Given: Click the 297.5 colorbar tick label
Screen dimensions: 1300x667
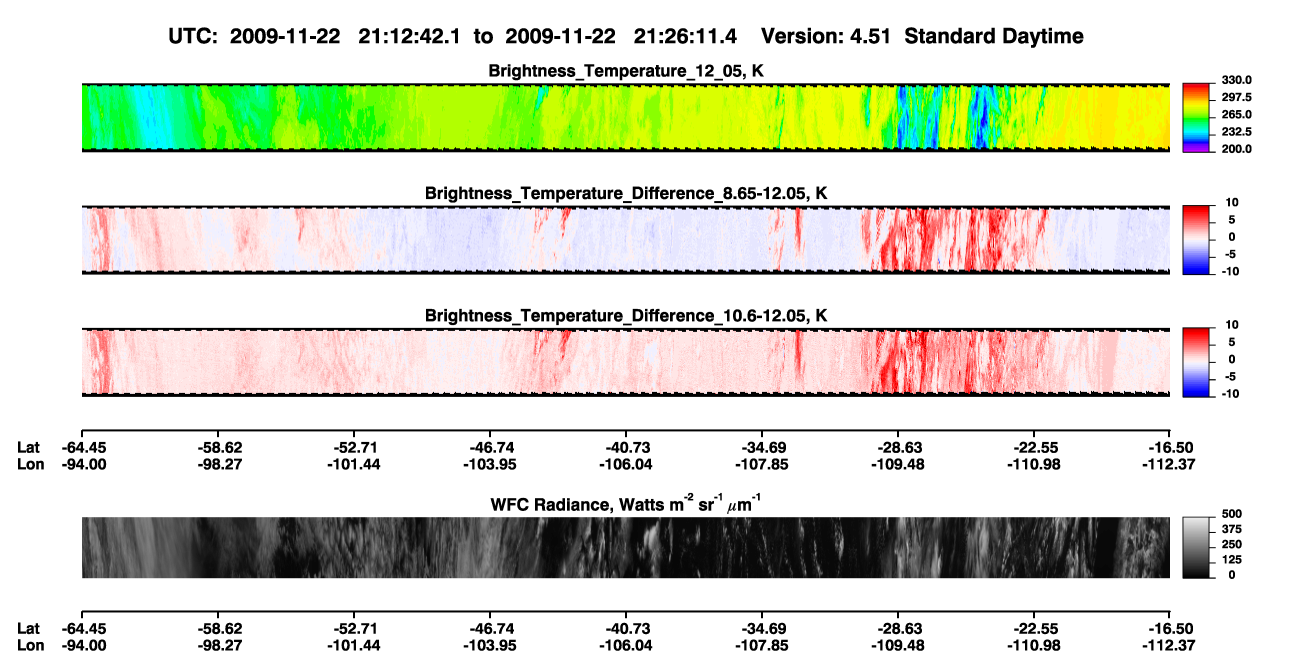Looking at the screenshot, I should [x=1235, y=97].
